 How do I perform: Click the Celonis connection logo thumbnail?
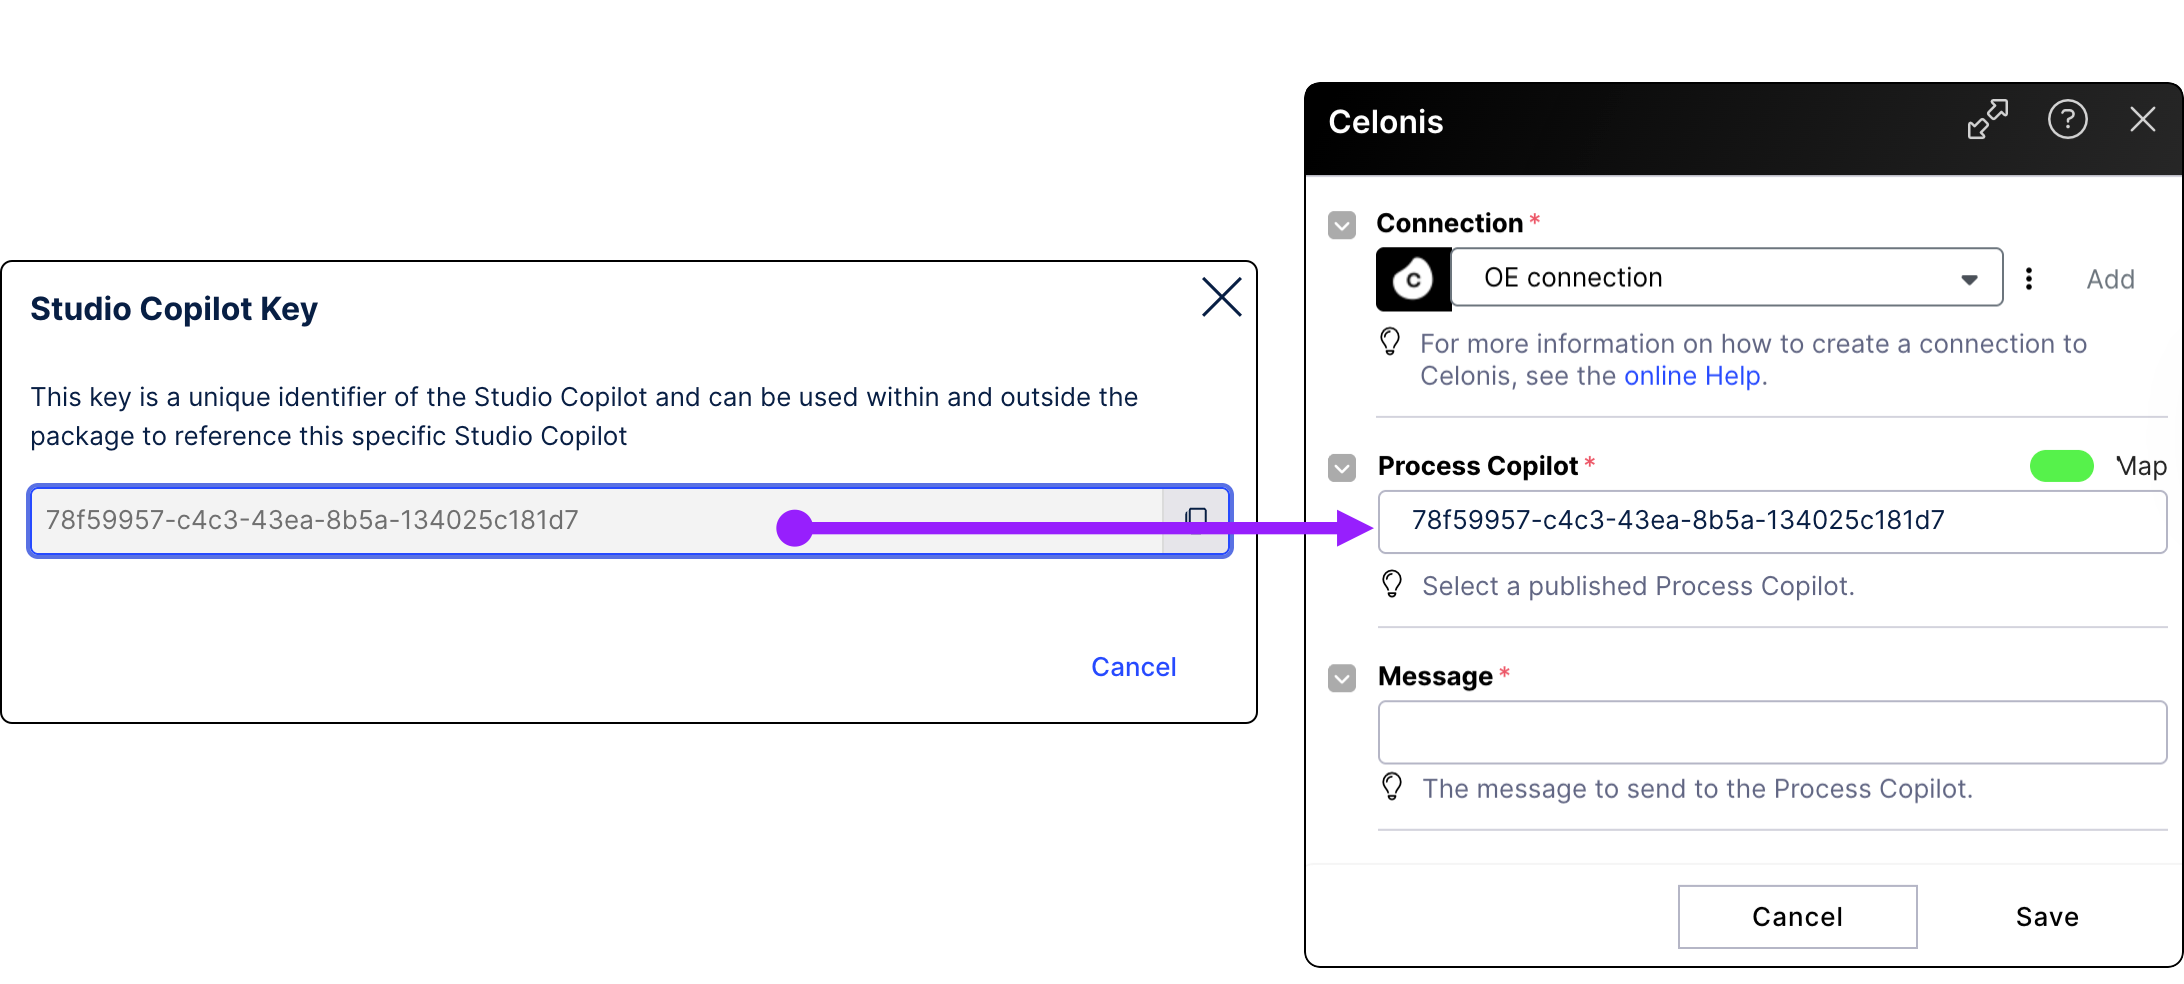tap(1413, 278)
